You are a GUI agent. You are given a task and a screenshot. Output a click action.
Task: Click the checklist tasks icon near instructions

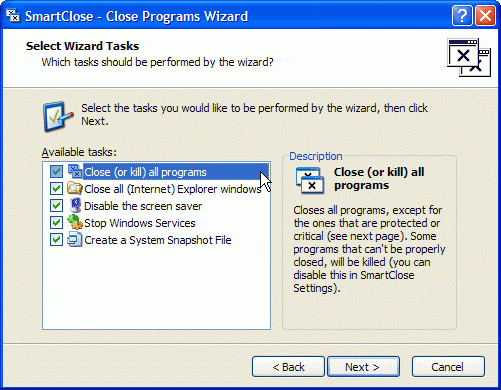click(x=58, y=116)
